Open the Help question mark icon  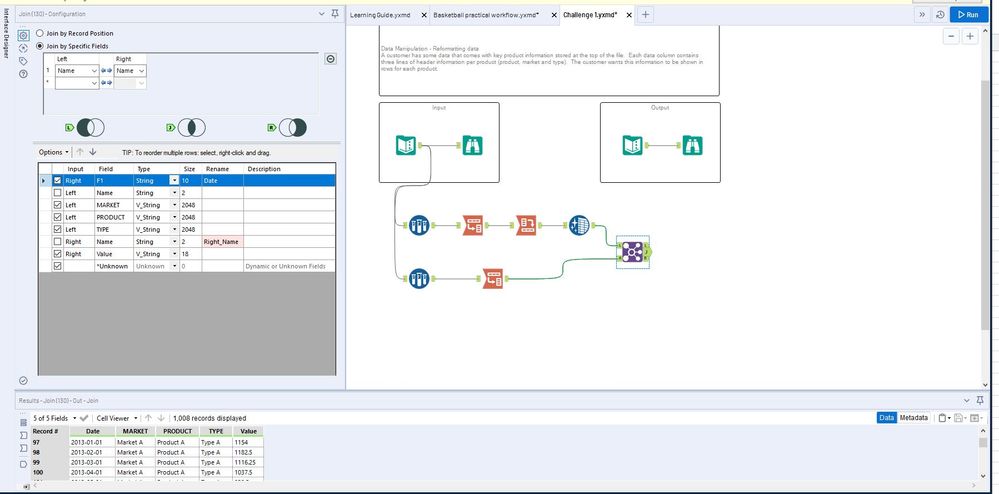[x=24, y=74]
